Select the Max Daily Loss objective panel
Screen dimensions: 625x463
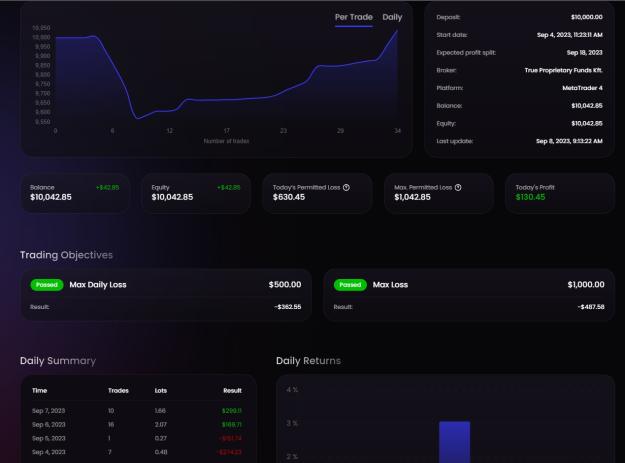coord(166,295)
